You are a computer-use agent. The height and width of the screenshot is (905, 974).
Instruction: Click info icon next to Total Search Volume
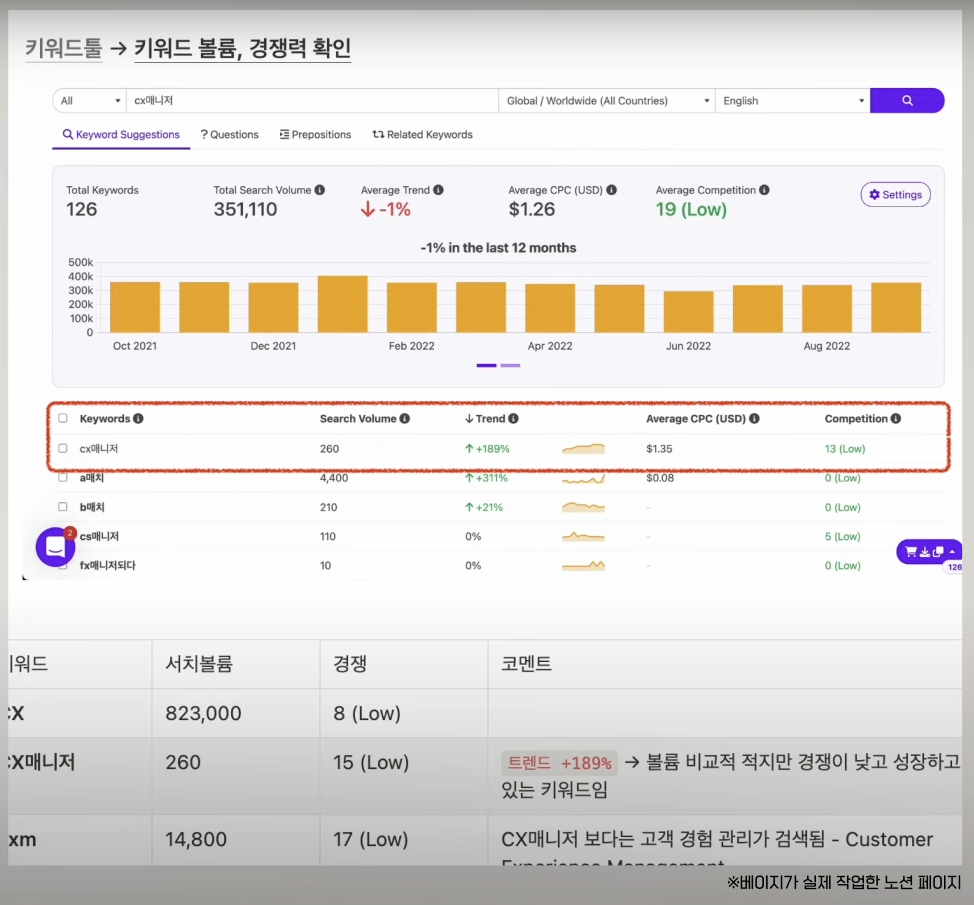[320, 190]
